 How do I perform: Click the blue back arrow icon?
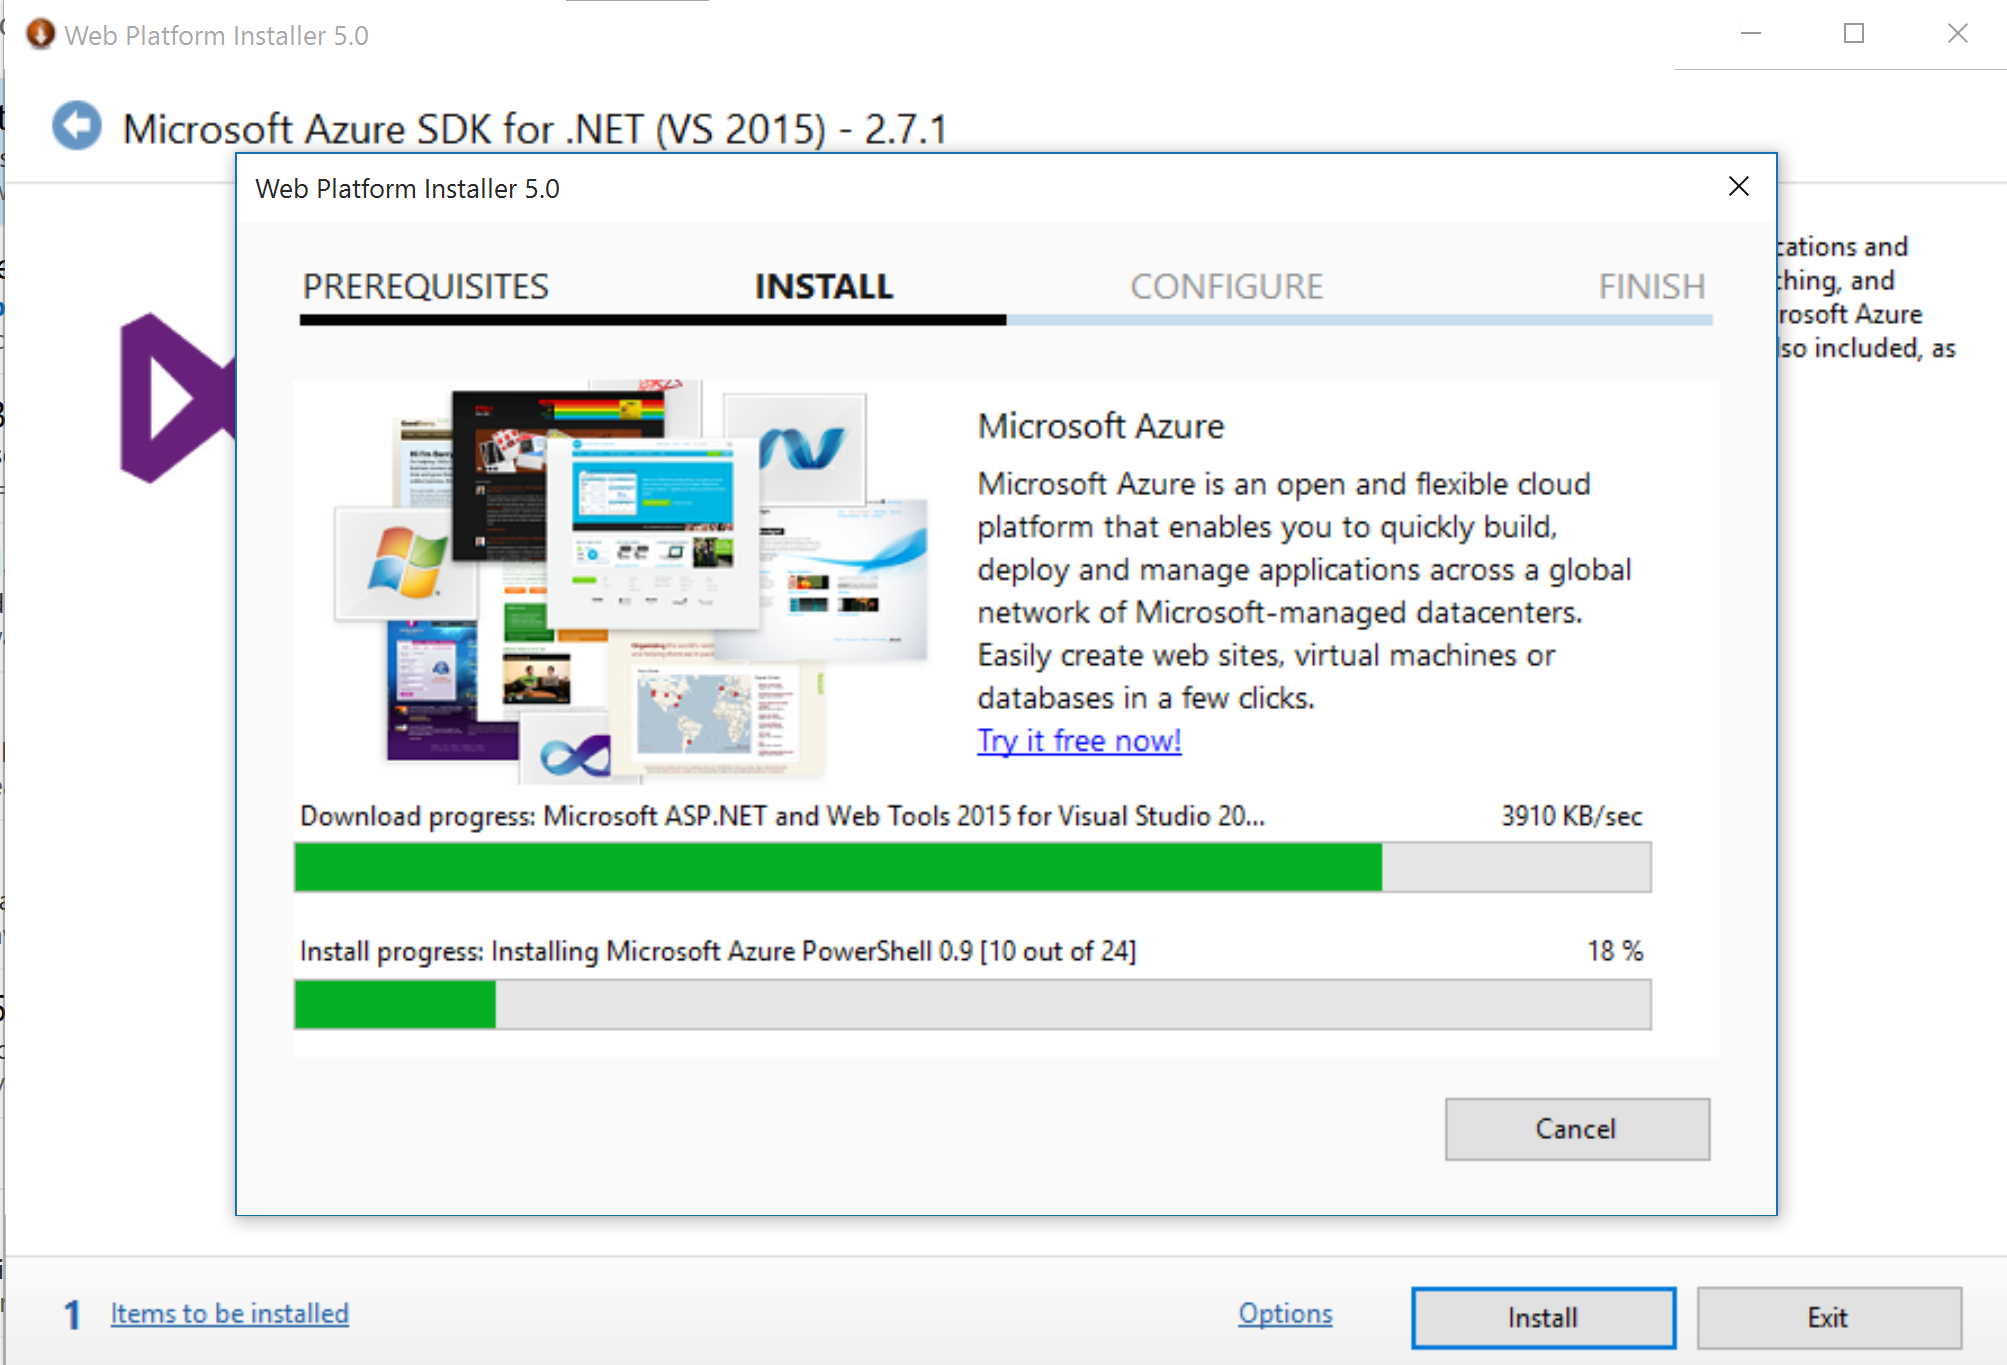click(x=77, y=126)
